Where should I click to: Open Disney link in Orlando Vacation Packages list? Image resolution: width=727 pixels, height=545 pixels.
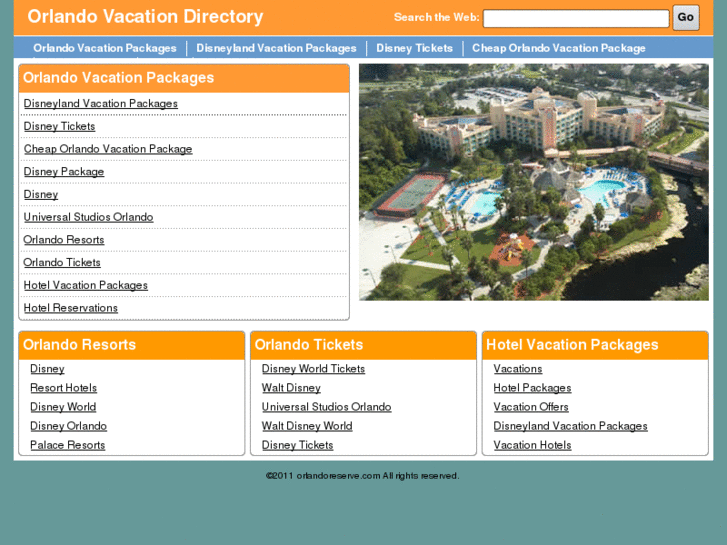click(41, 194)
